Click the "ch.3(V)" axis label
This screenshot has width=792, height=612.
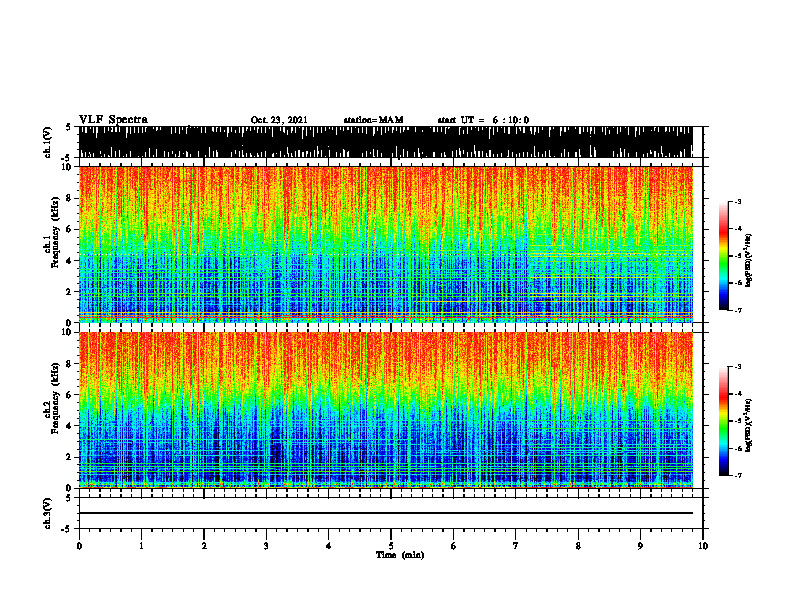click(48, 513)
